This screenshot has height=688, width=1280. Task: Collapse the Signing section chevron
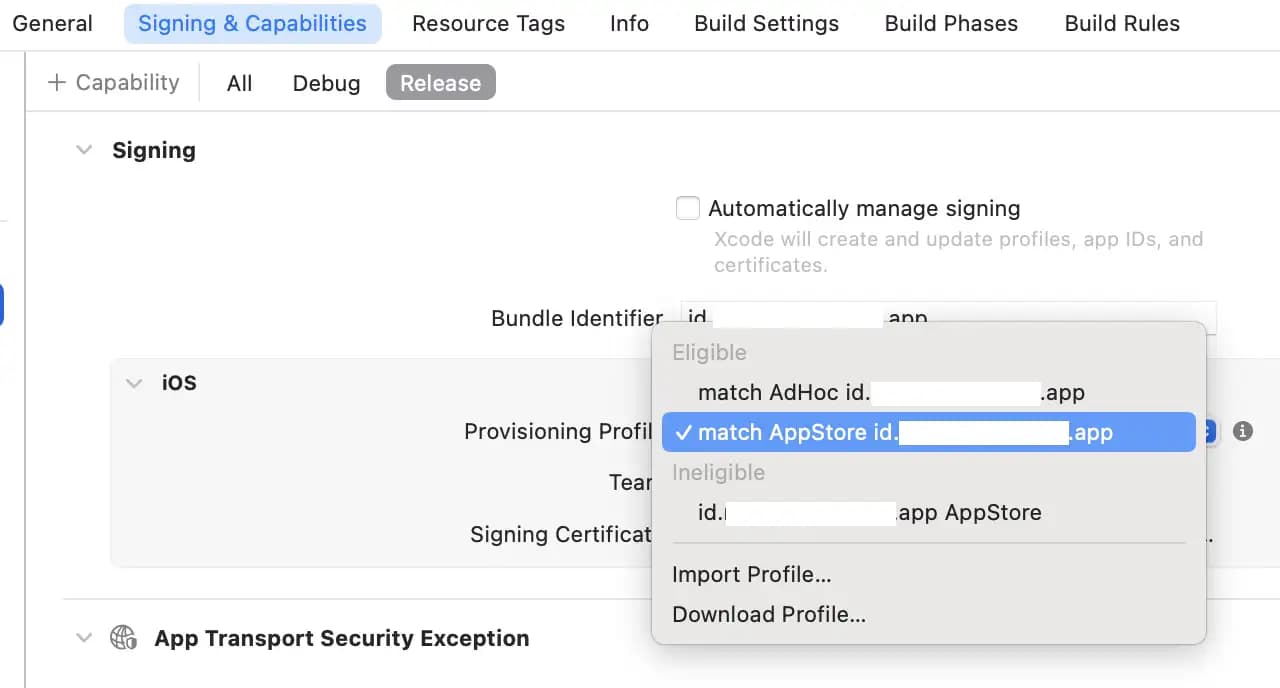85,150
